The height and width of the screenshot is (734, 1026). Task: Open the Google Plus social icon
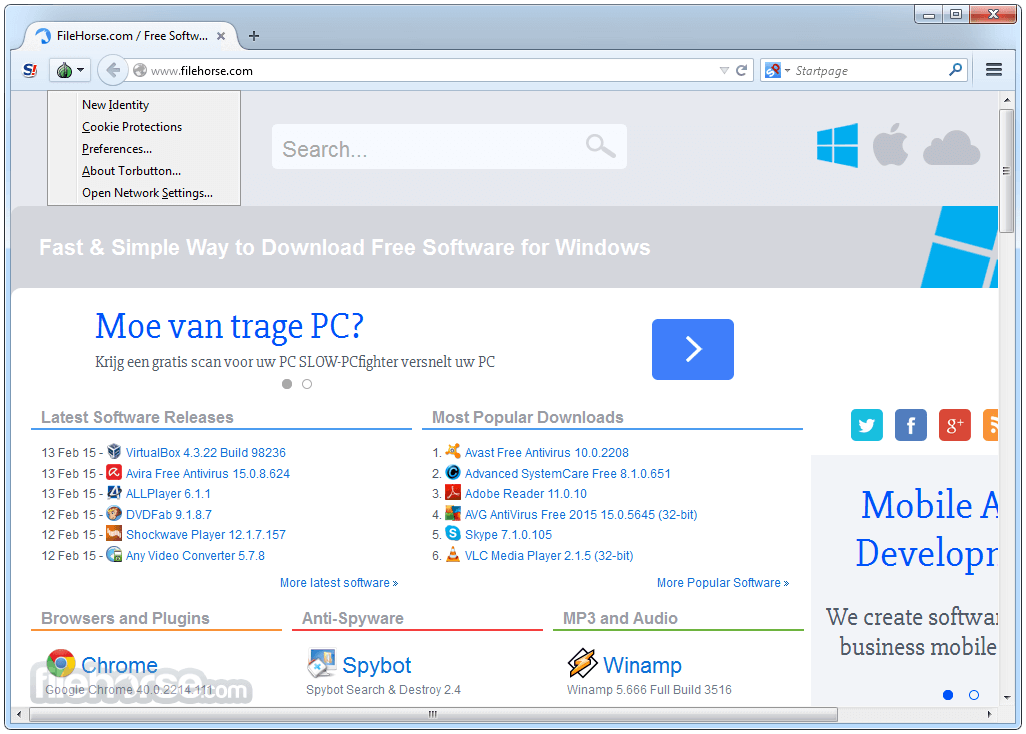coord(954,425)
